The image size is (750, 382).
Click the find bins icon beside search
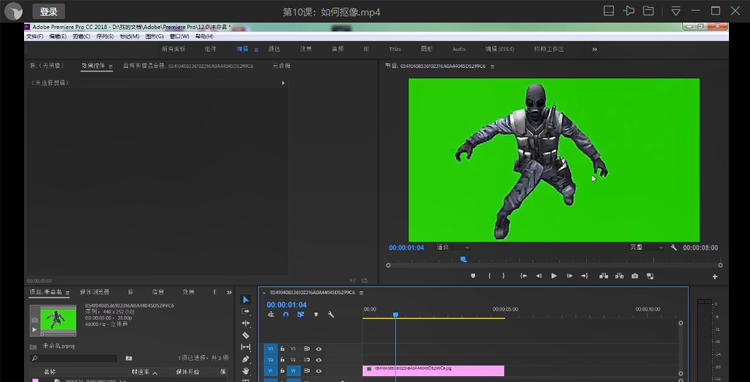tap(129, 358)
